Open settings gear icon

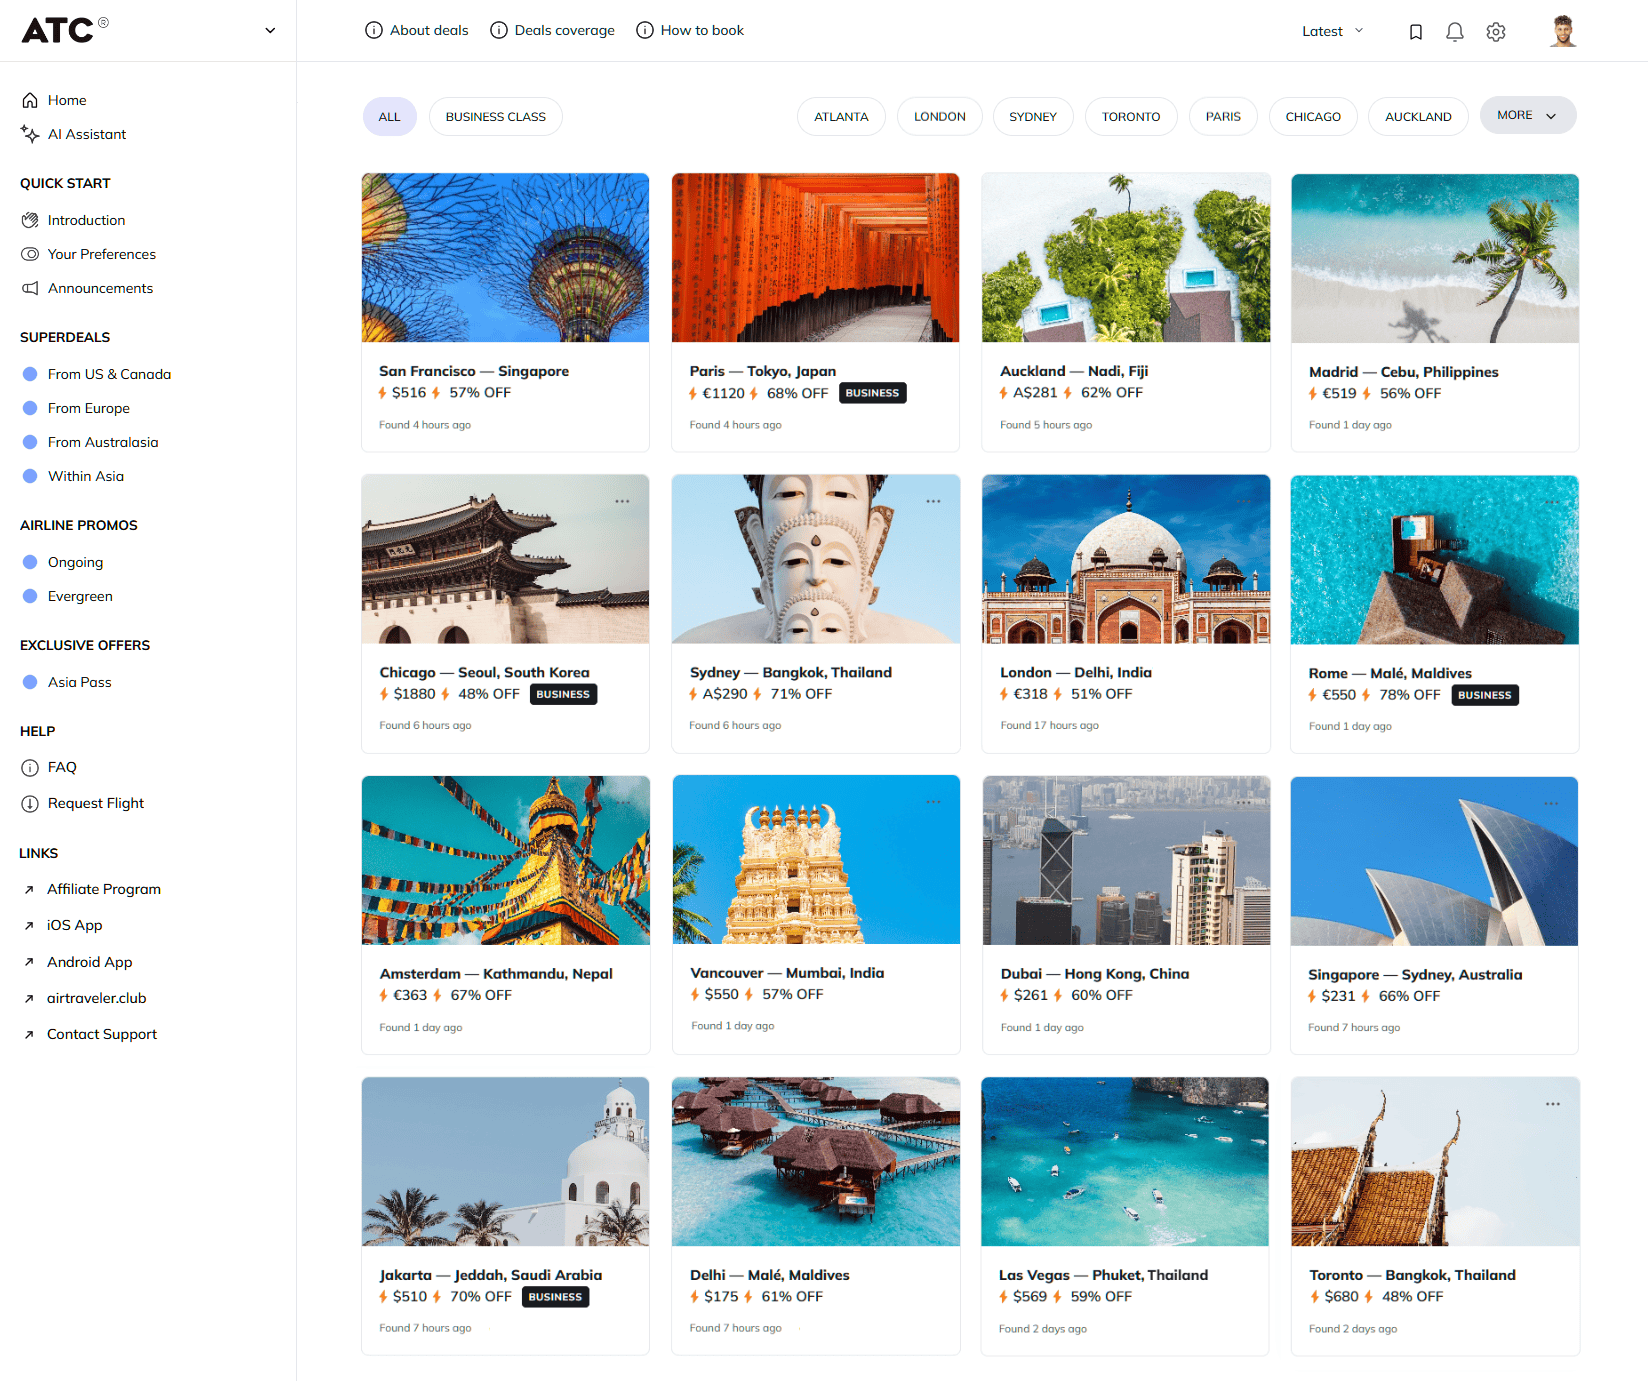[1495, 32]
